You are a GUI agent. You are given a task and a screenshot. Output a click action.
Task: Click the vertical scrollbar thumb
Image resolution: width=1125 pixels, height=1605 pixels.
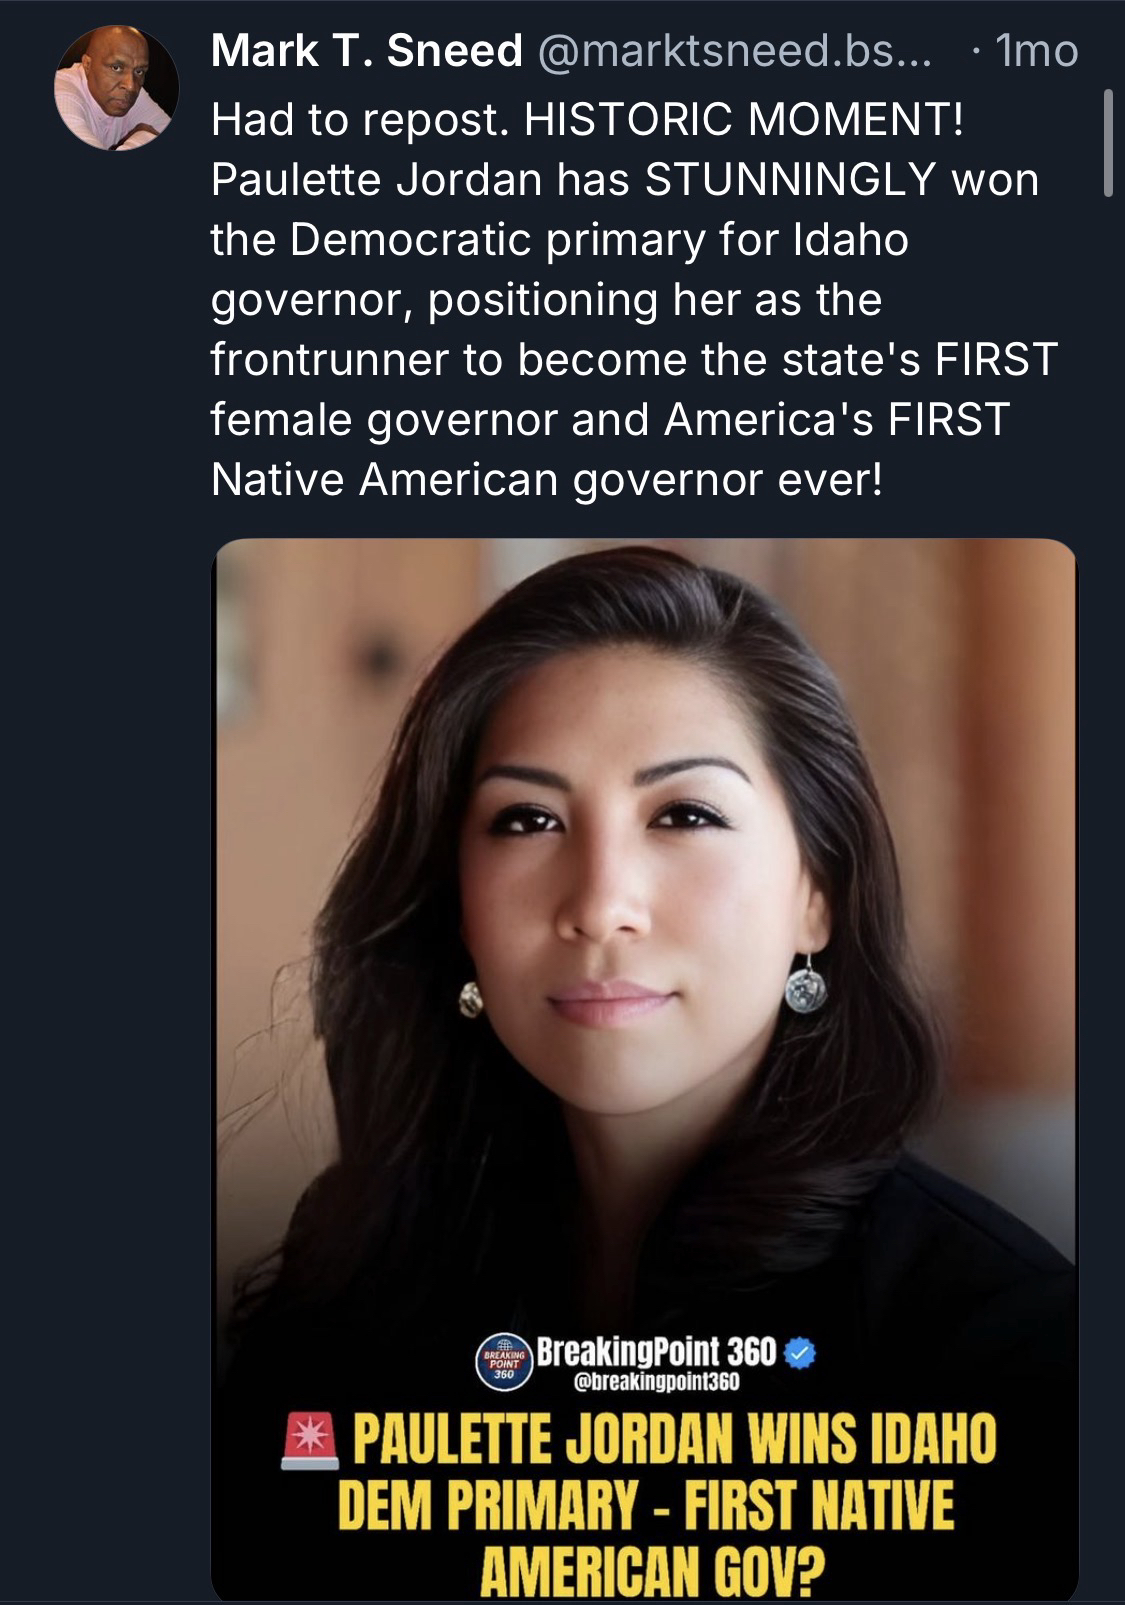pos(1107,143)
